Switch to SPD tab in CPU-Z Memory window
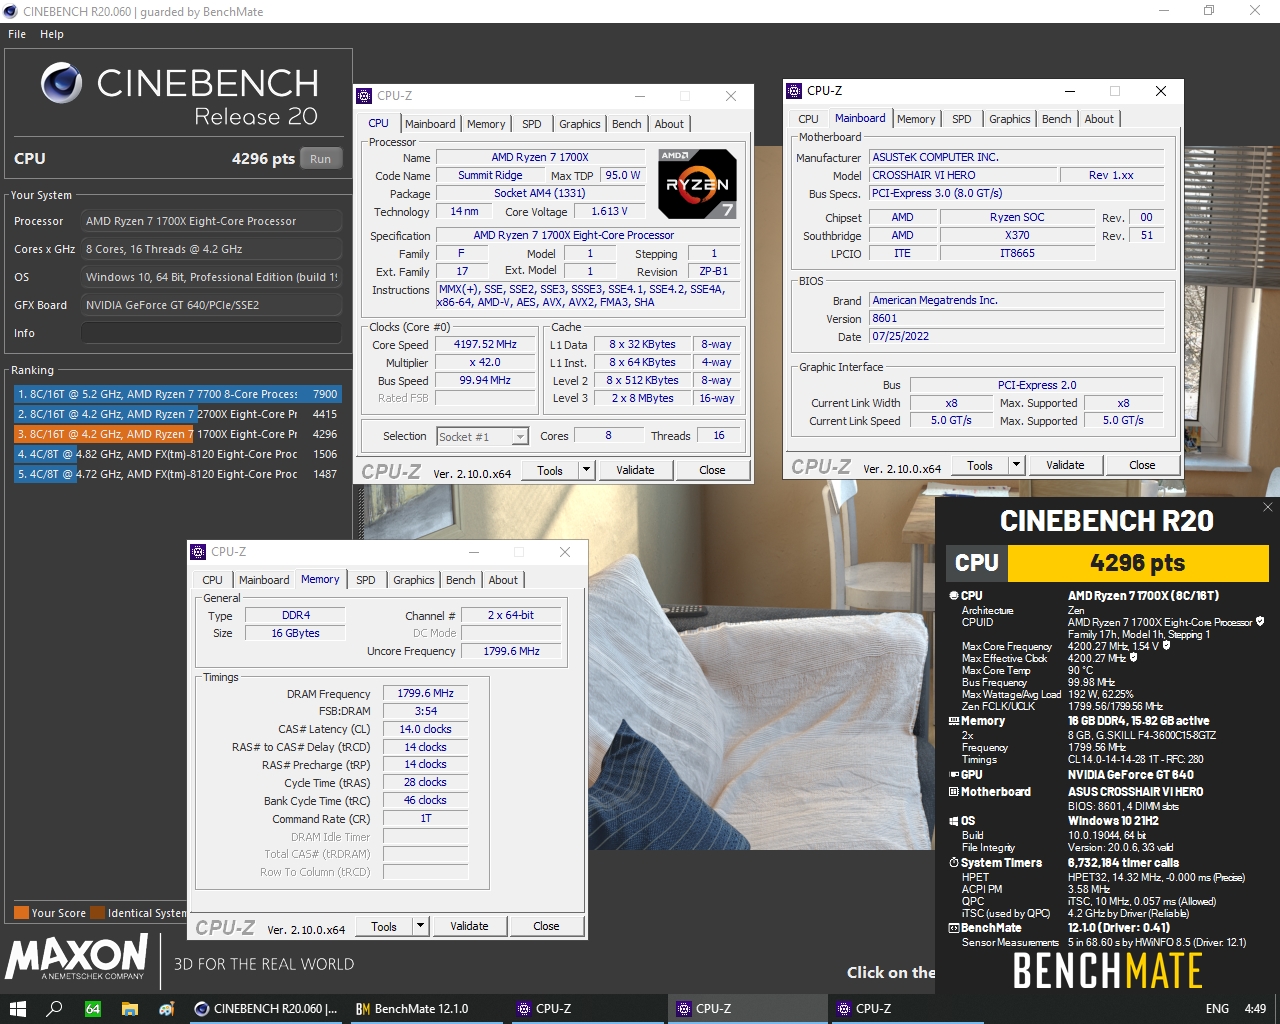This screenshot has width=1280, height=1024. [x=366, y=580]
